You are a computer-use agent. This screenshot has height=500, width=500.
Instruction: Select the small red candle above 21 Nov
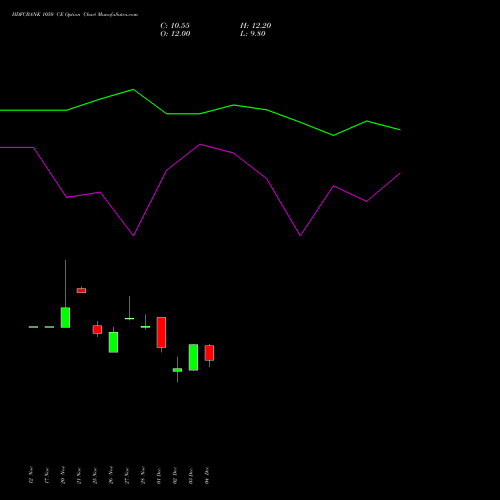81,290
